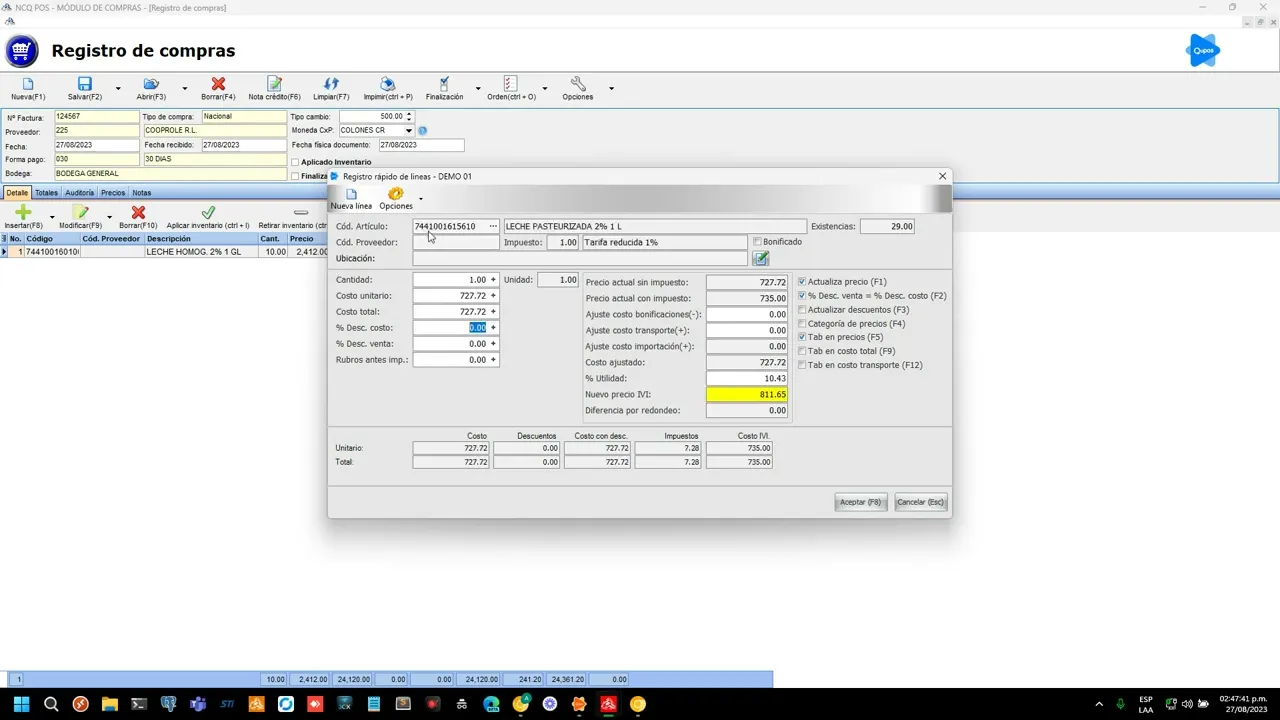Image resolution: width=1280 pixels, height=720 pixels.
Task: Switch to Auditoría tab
Action: pyautogui.click(x=79, y=193)
